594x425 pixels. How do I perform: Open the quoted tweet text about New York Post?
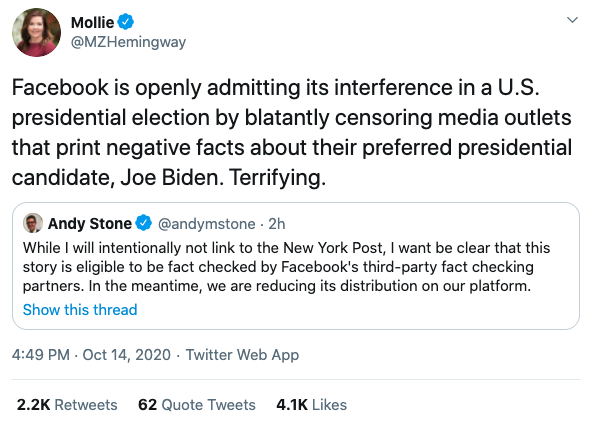pos(286,267)
